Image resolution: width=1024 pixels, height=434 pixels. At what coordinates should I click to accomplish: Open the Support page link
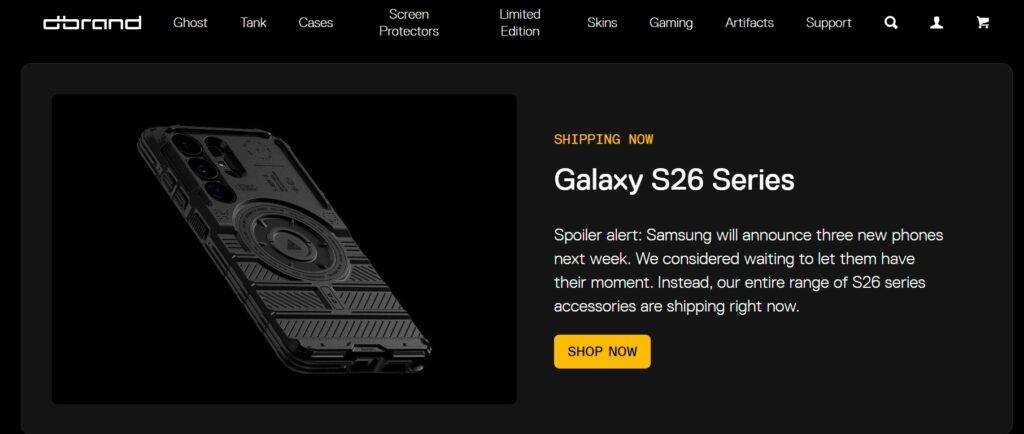[x=829, y=22]
